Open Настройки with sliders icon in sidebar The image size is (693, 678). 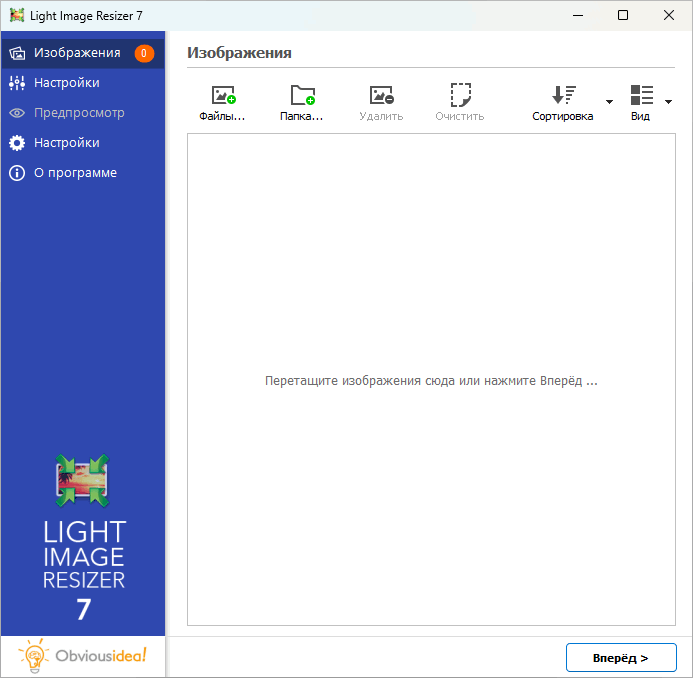point(83,83)
